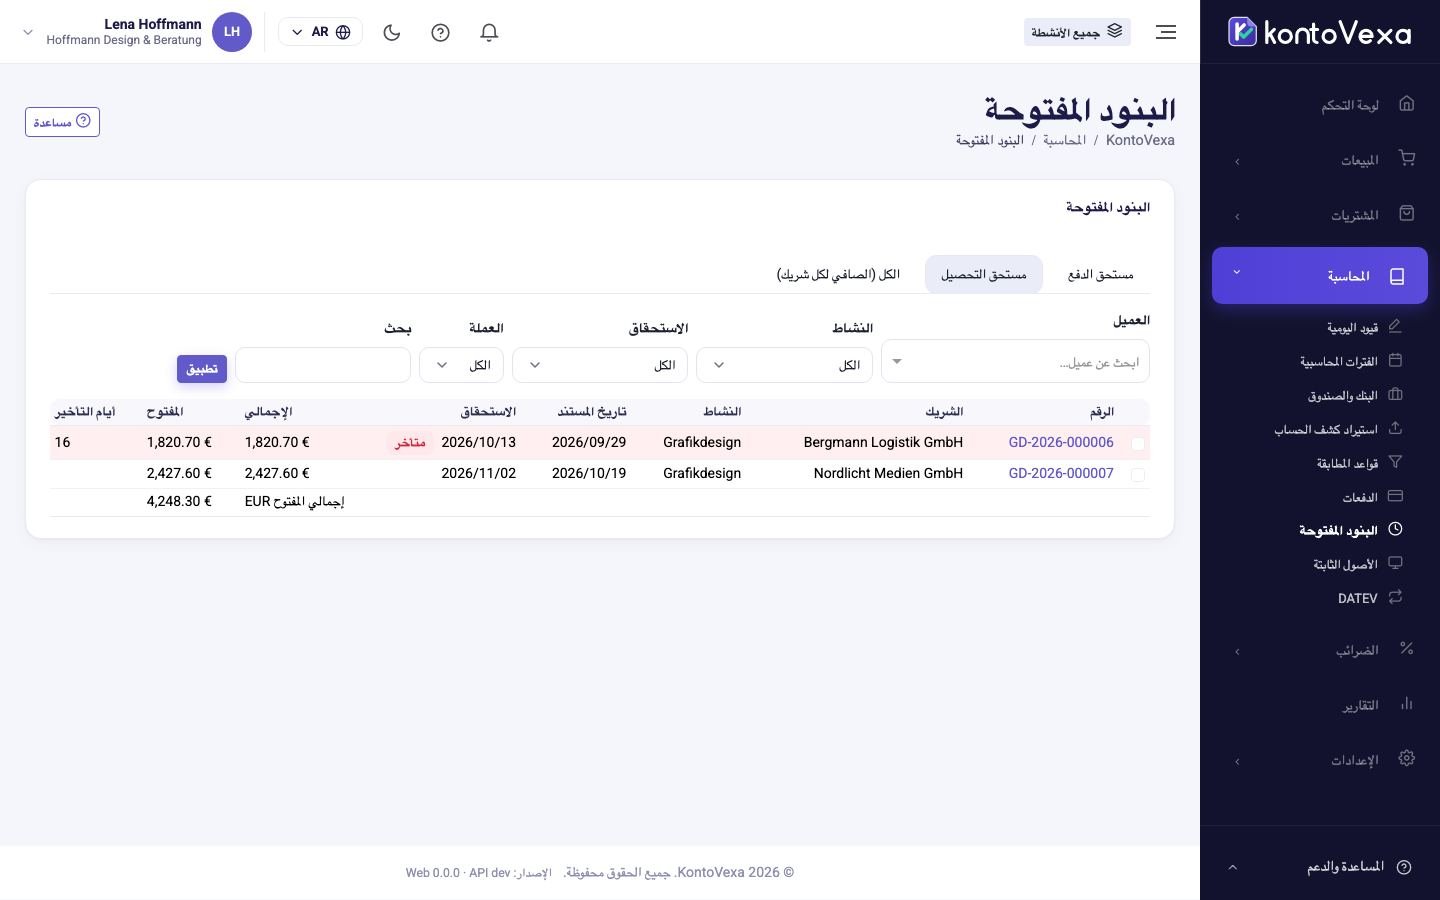This screenshot has height=900, width=1440.
Task: Open the AR language selector
Action: point(320,32)
